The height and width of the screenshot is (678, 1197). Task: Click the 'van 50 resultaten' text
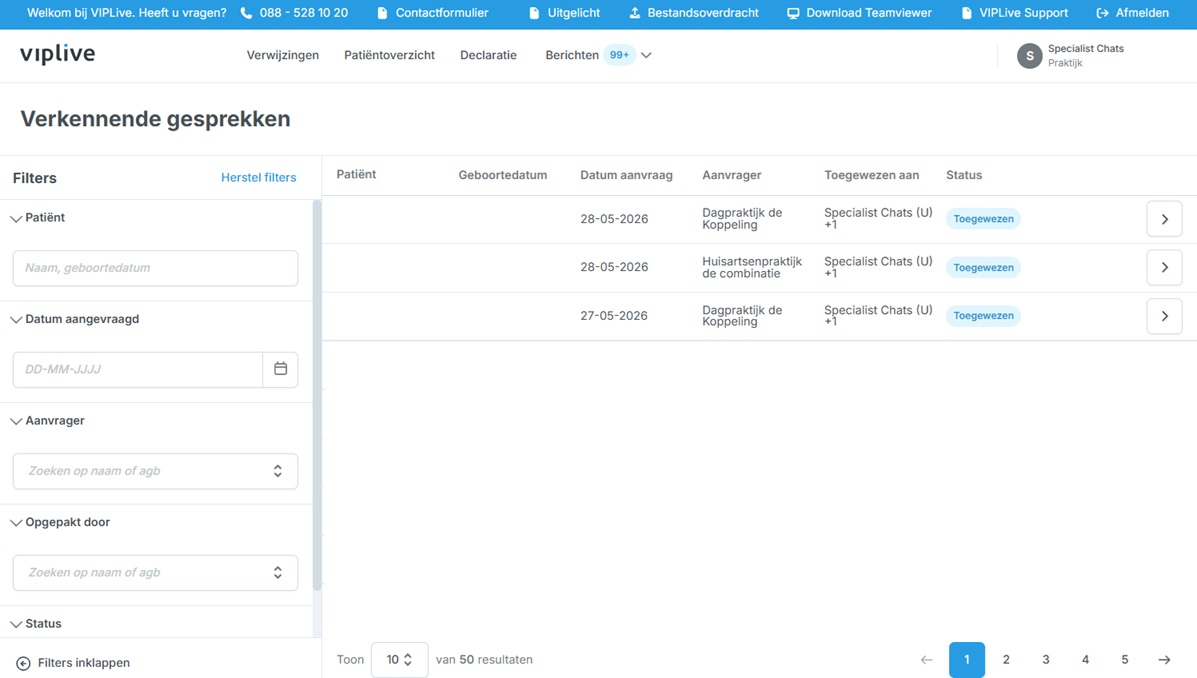[x=484, y=660]
